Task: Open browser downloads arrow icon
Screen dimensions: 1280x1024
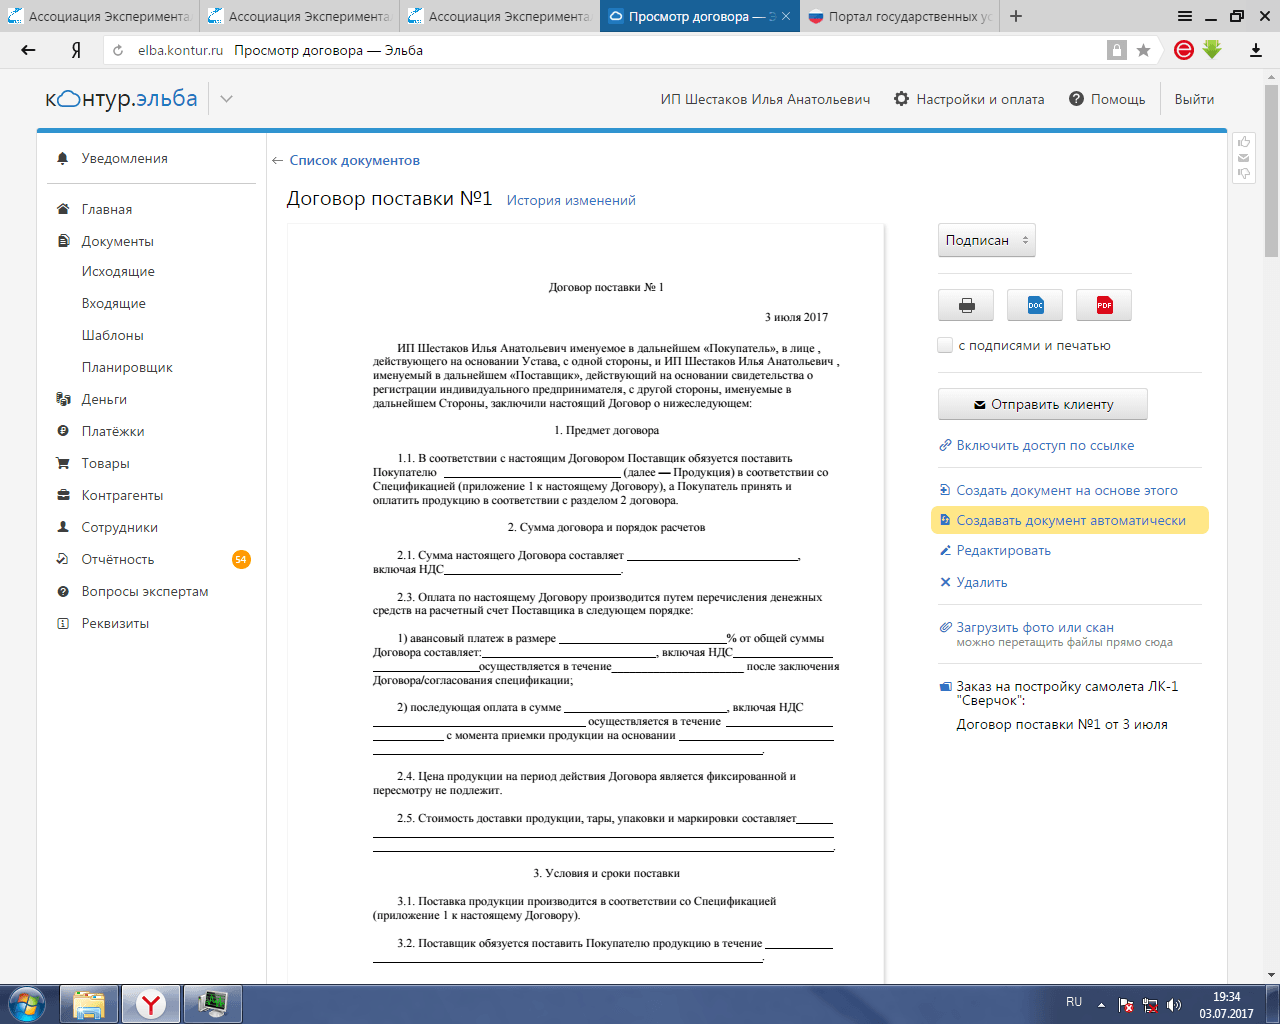Action: tap(1256, 50)
